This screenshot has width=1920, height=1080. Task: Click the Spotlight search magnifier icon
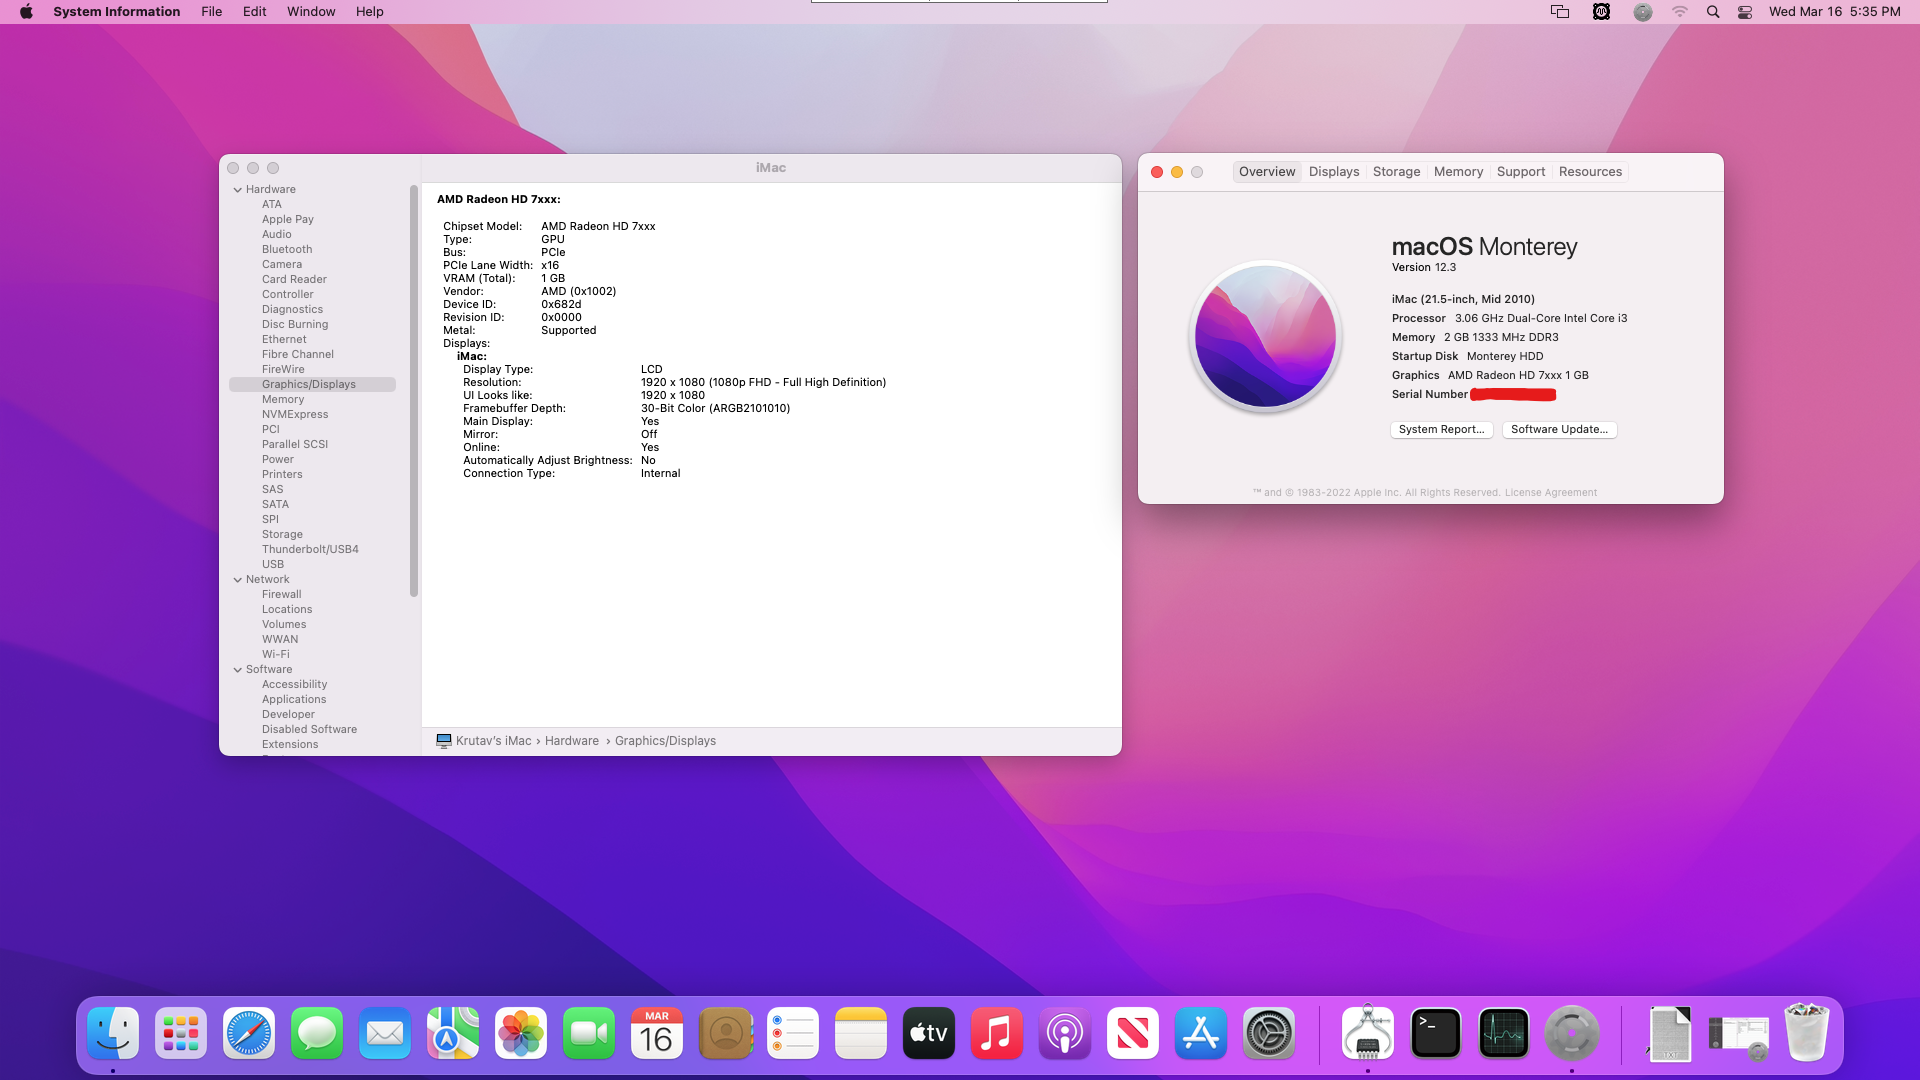coord(1713,12)
